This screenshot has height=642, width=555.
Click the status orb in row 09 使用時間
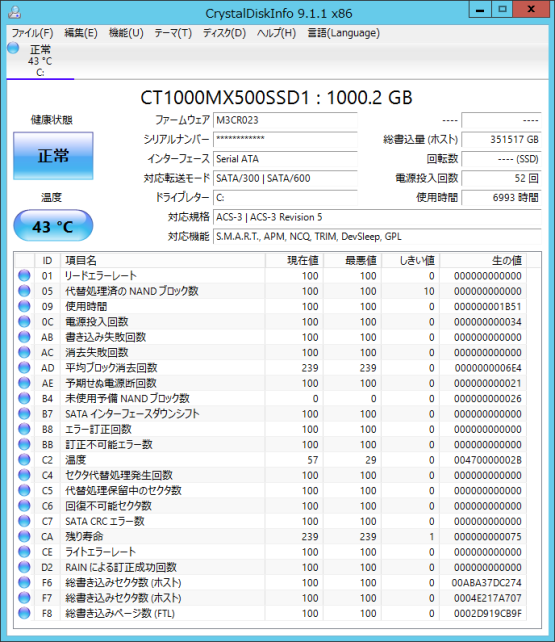click(24, 306)
